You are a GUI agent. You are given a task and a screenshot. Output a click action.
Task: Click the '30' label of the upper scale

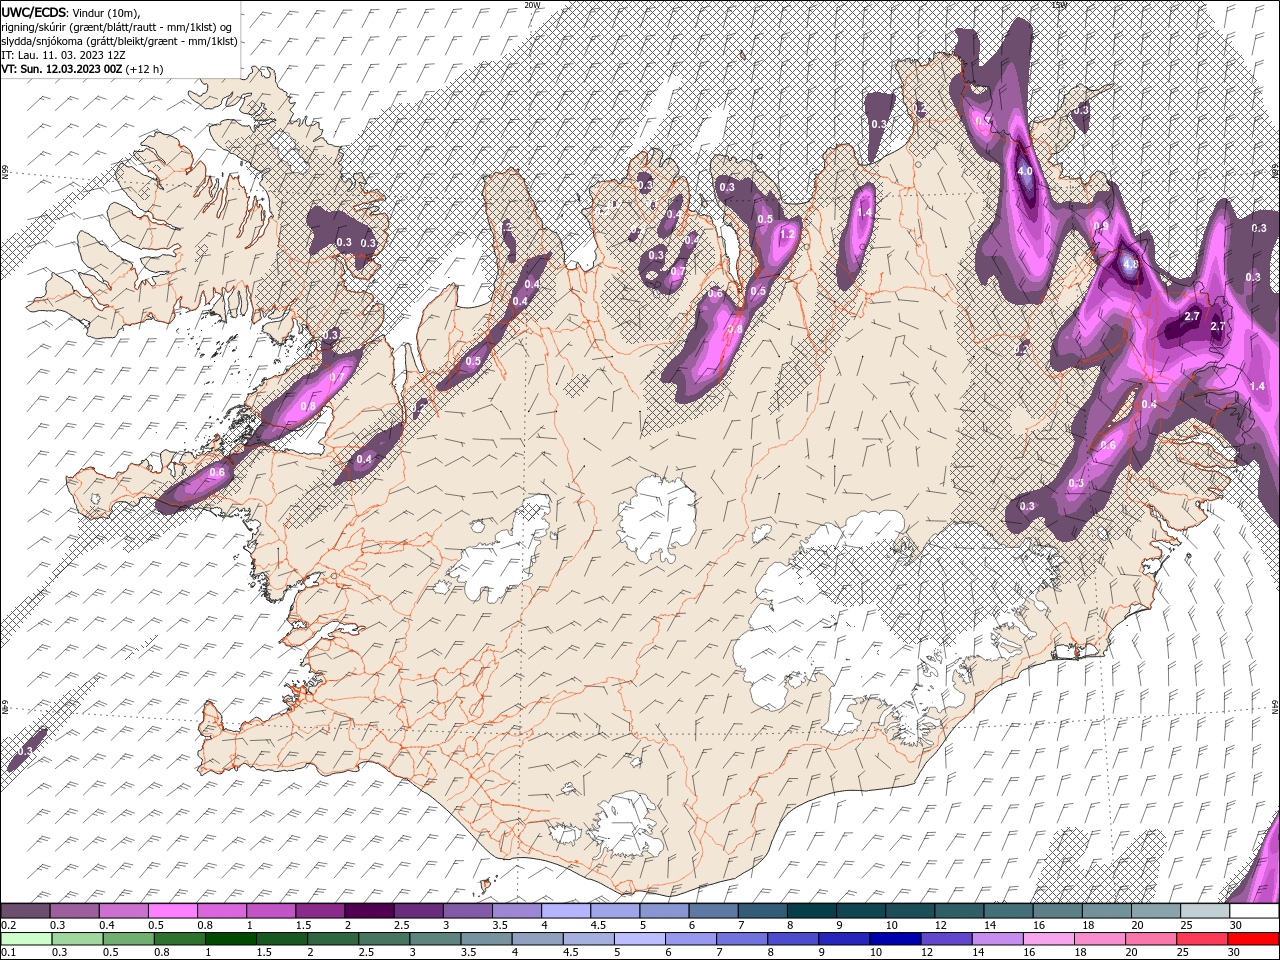click(1236, 925)
